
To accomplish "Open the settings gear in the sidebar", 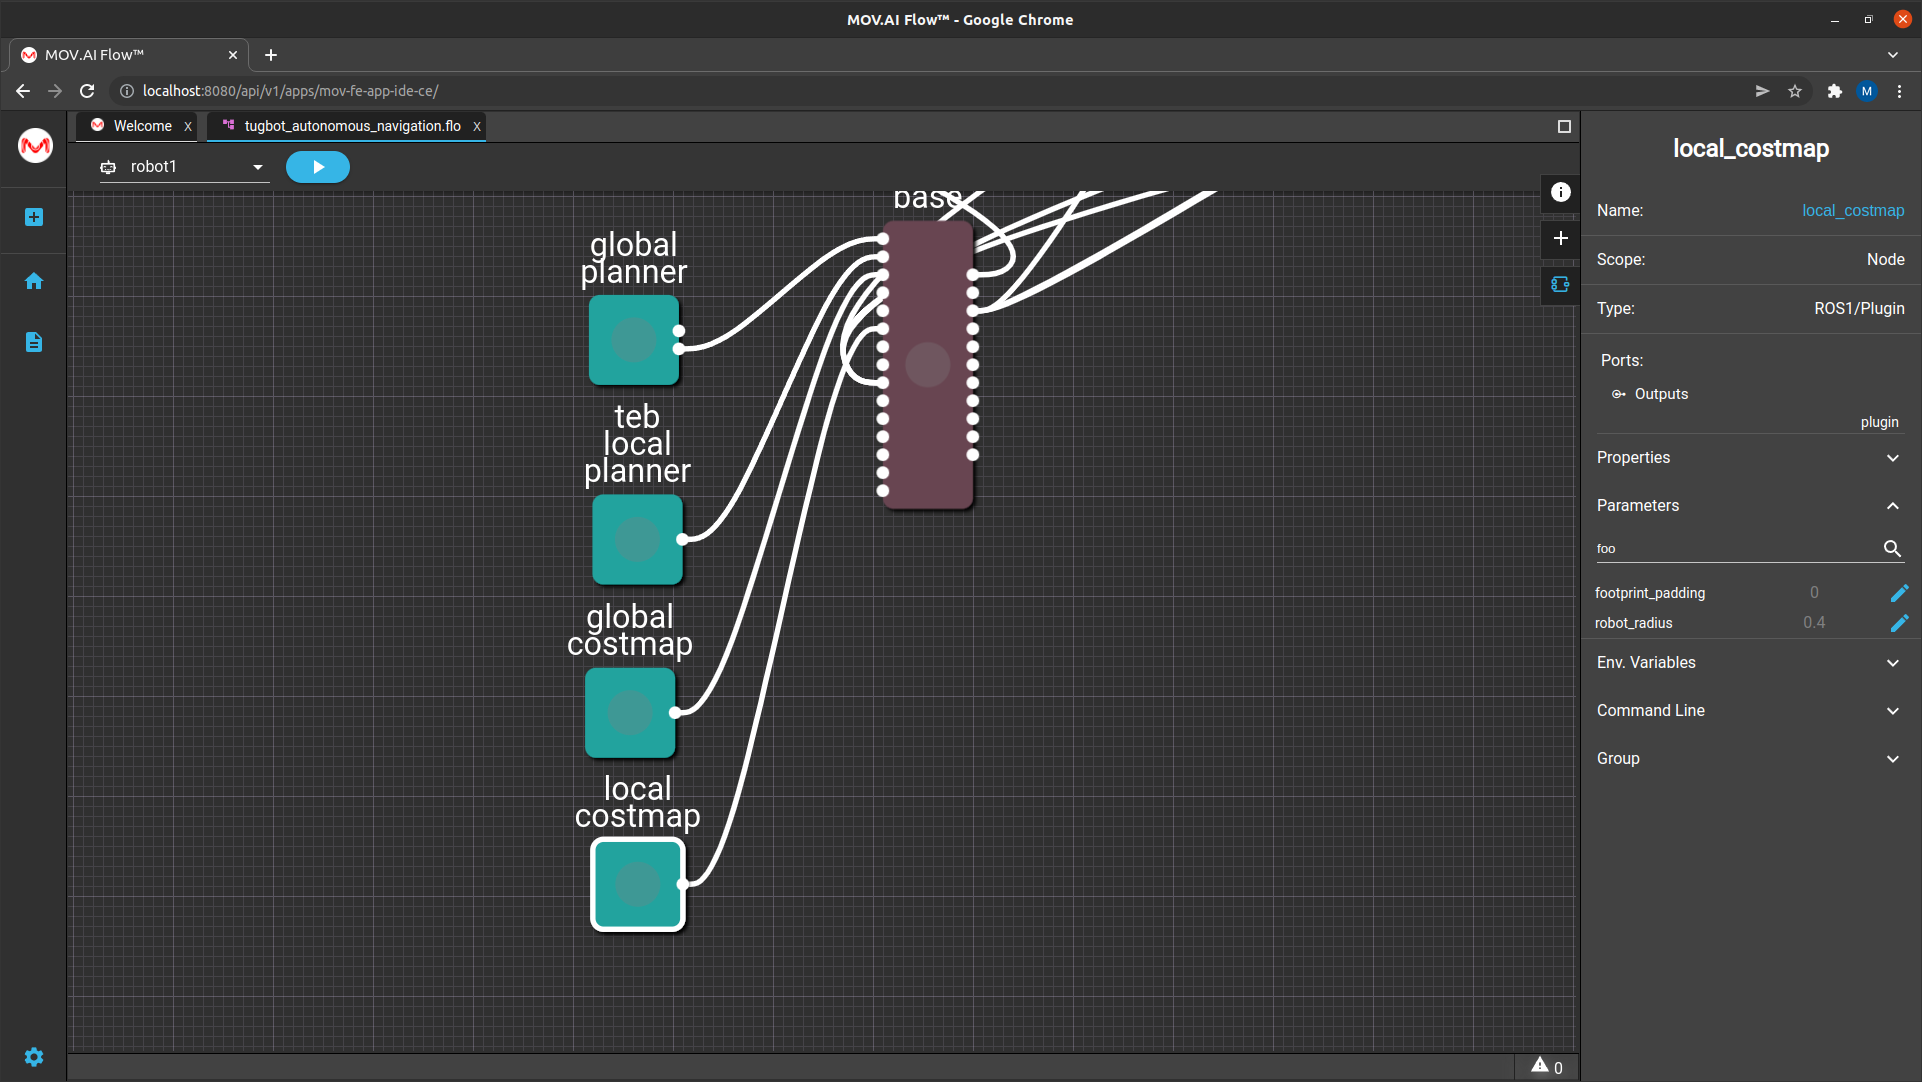I will [x=34, y=1057].
